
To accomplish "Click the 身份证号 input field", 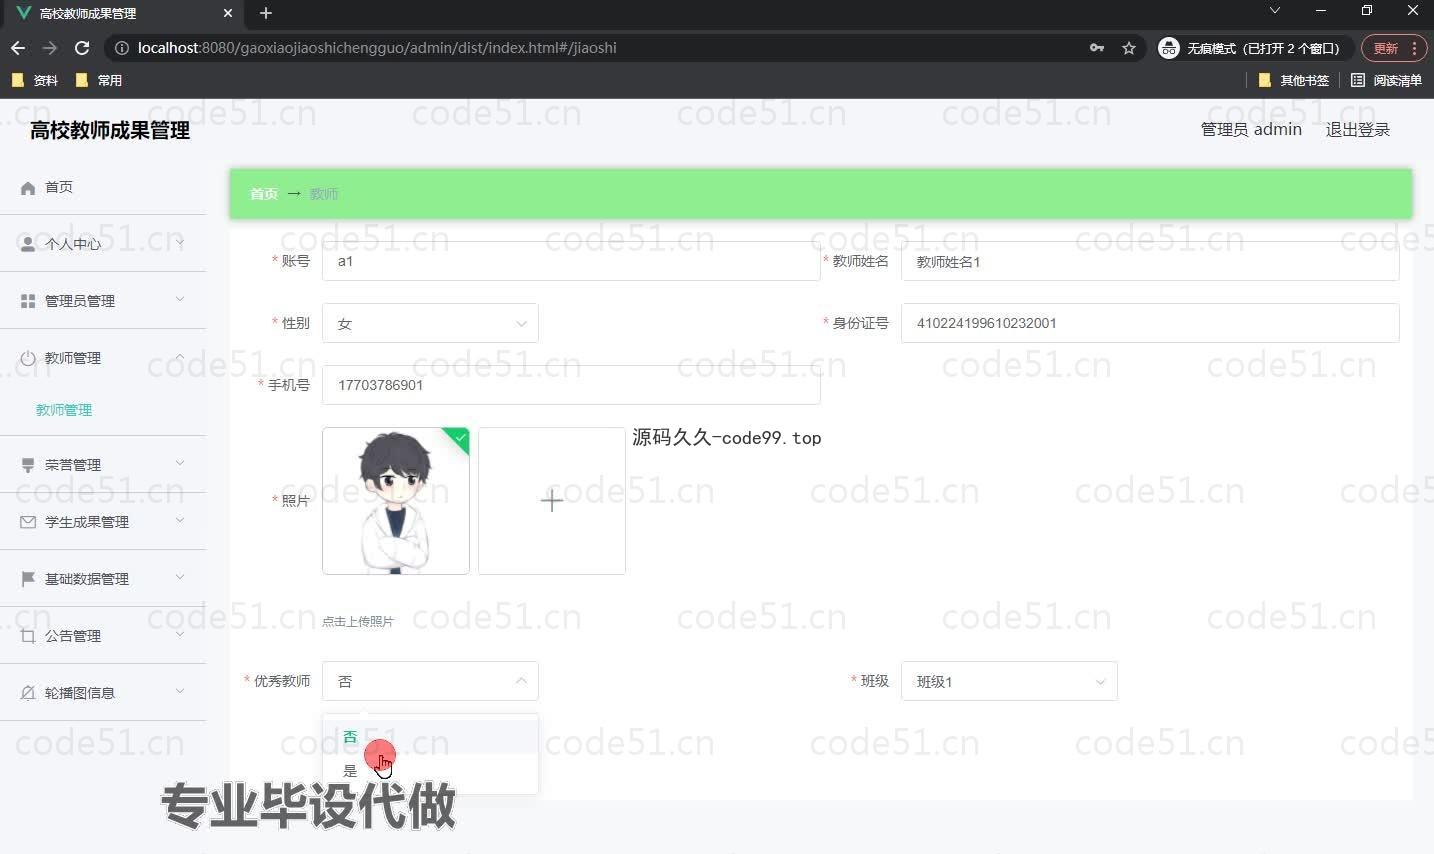I will pyautogui.click(x=1150, y=323).
